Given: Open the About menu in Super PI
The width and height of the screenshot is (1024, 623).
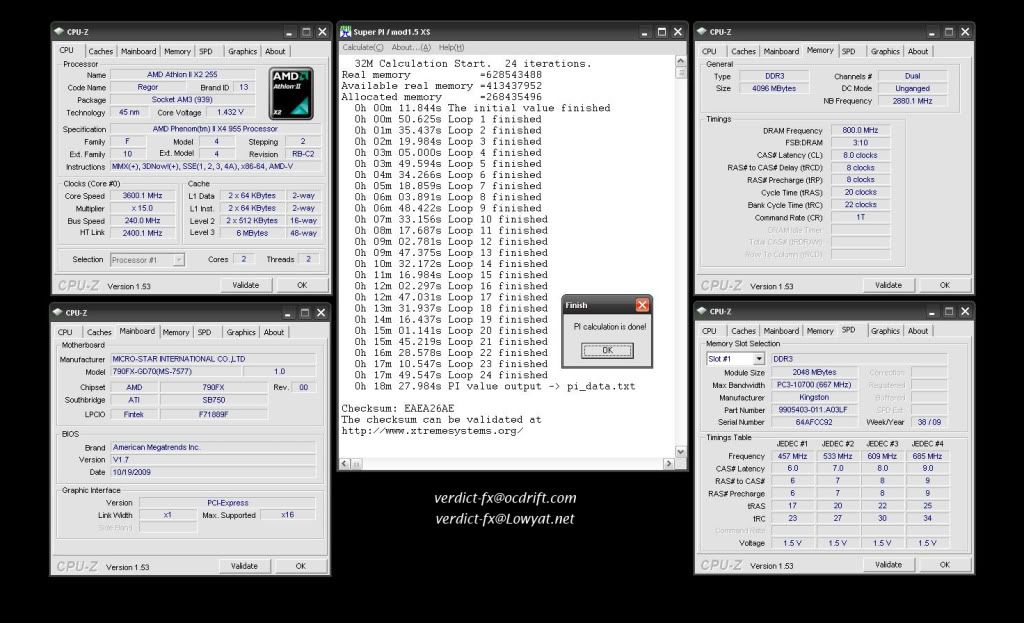Looking at the screenshot, I should [410, 47].
